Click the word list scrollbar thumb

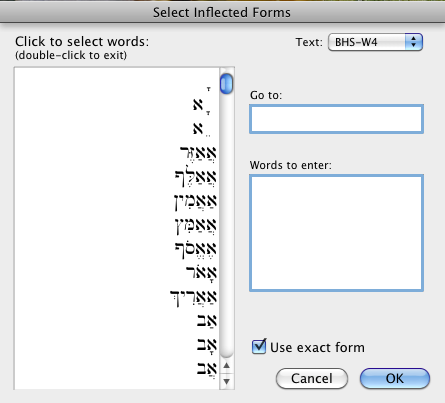[226, 83]
